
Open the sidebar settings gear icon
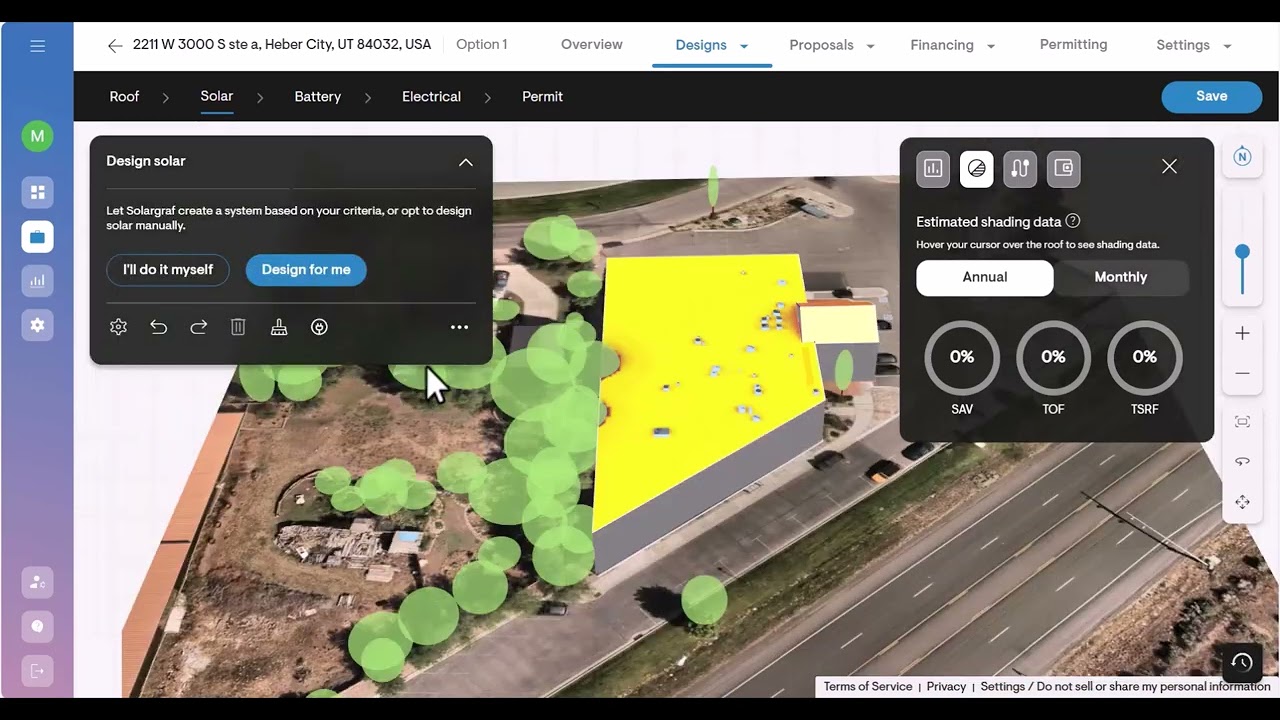point(37,325)
